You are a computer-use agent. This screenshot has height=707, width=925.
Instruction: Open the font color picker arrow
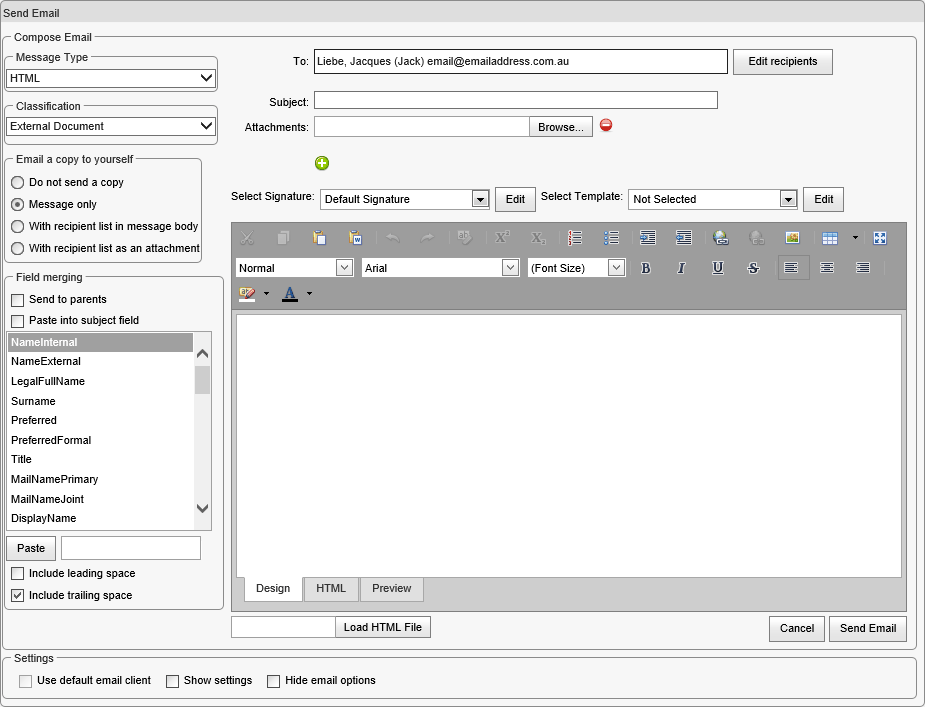point(309,293)
